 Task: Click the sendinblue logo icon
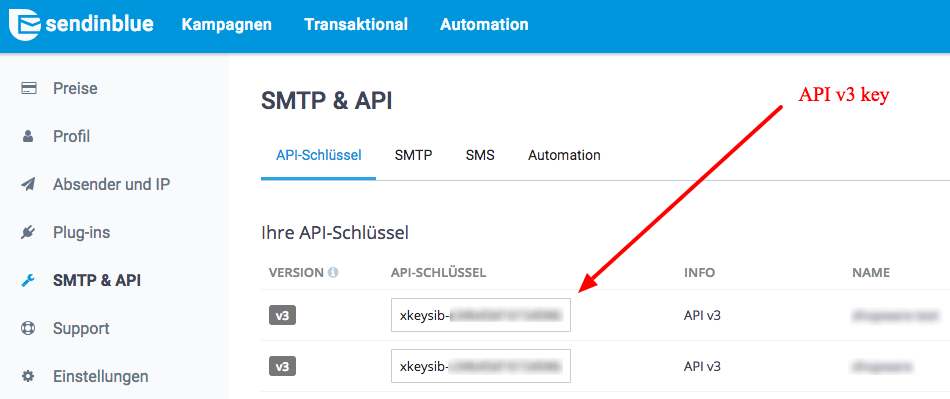24,25
